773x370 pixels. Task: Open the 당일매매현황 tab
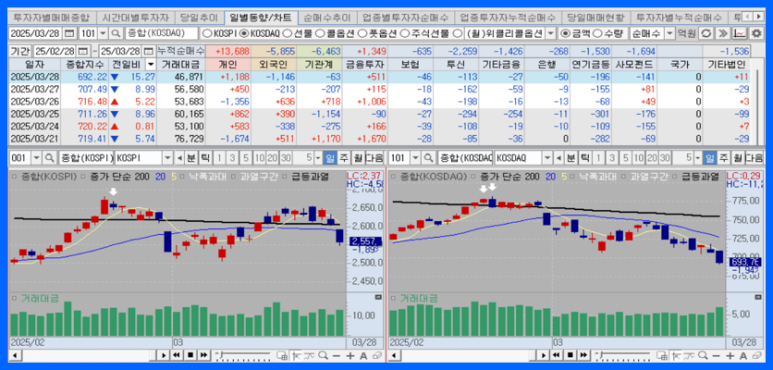(x=596, y=18)
